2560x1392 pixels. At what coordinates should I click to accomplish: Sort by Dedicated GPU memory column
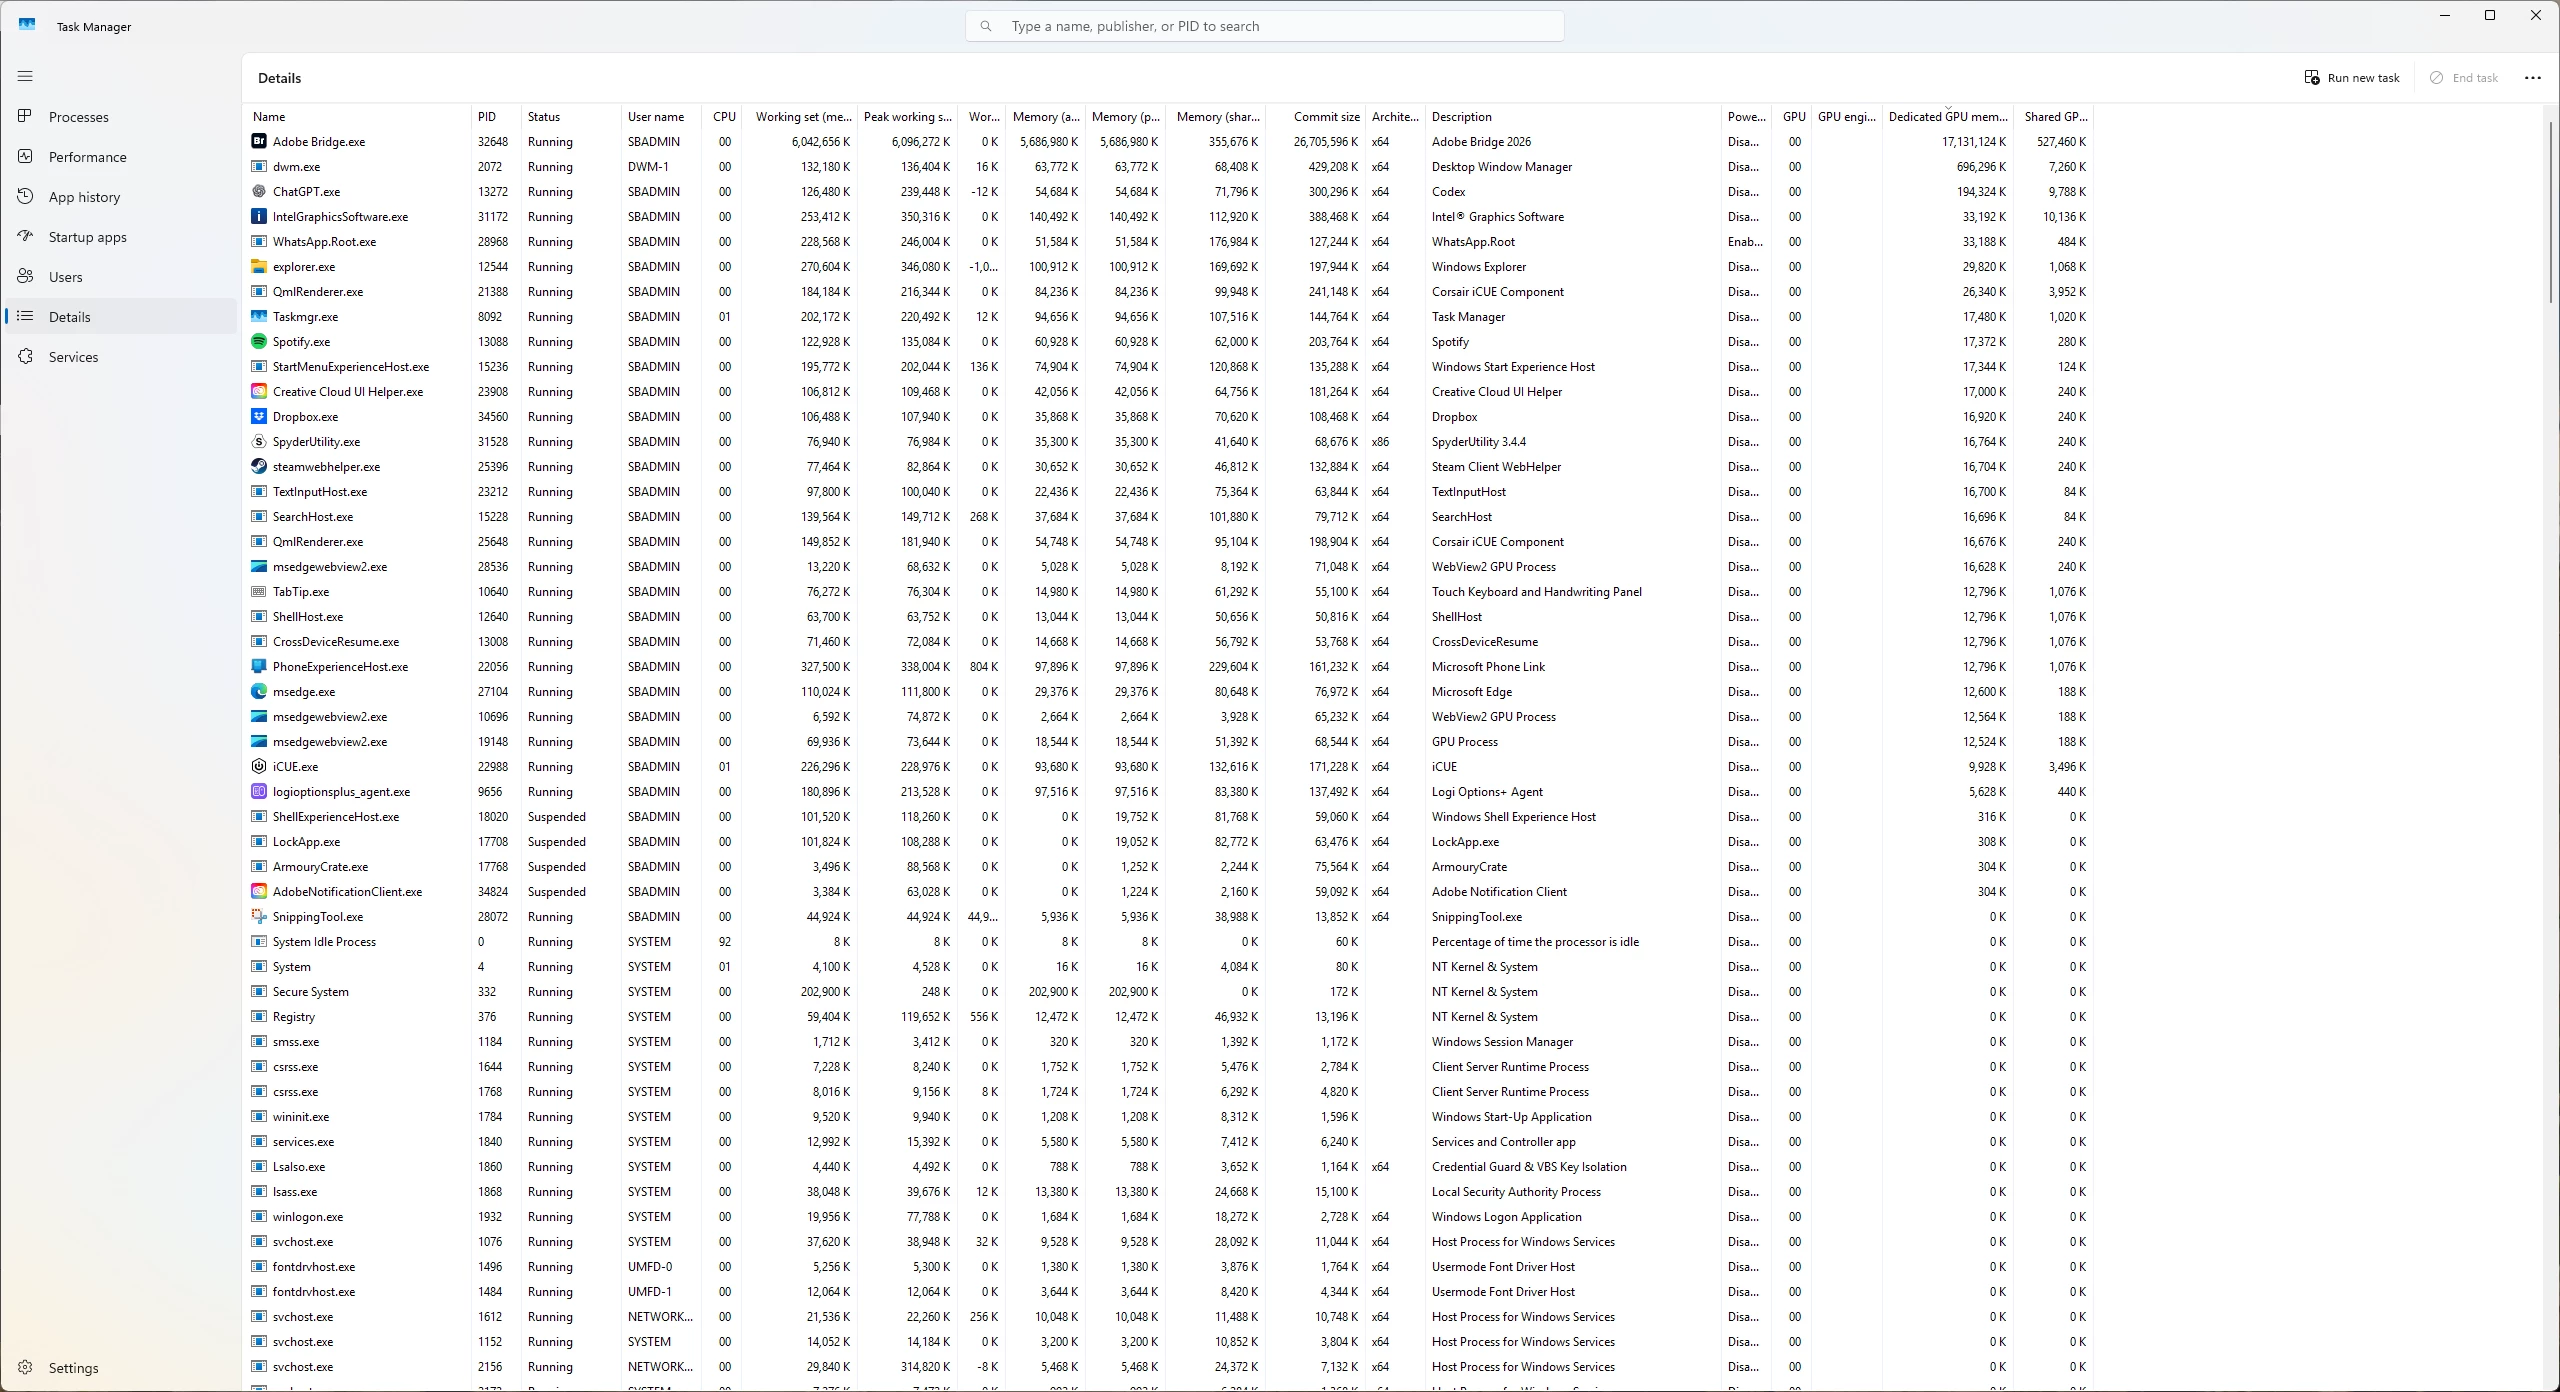pyautogui.click(x=1947, y=117)
